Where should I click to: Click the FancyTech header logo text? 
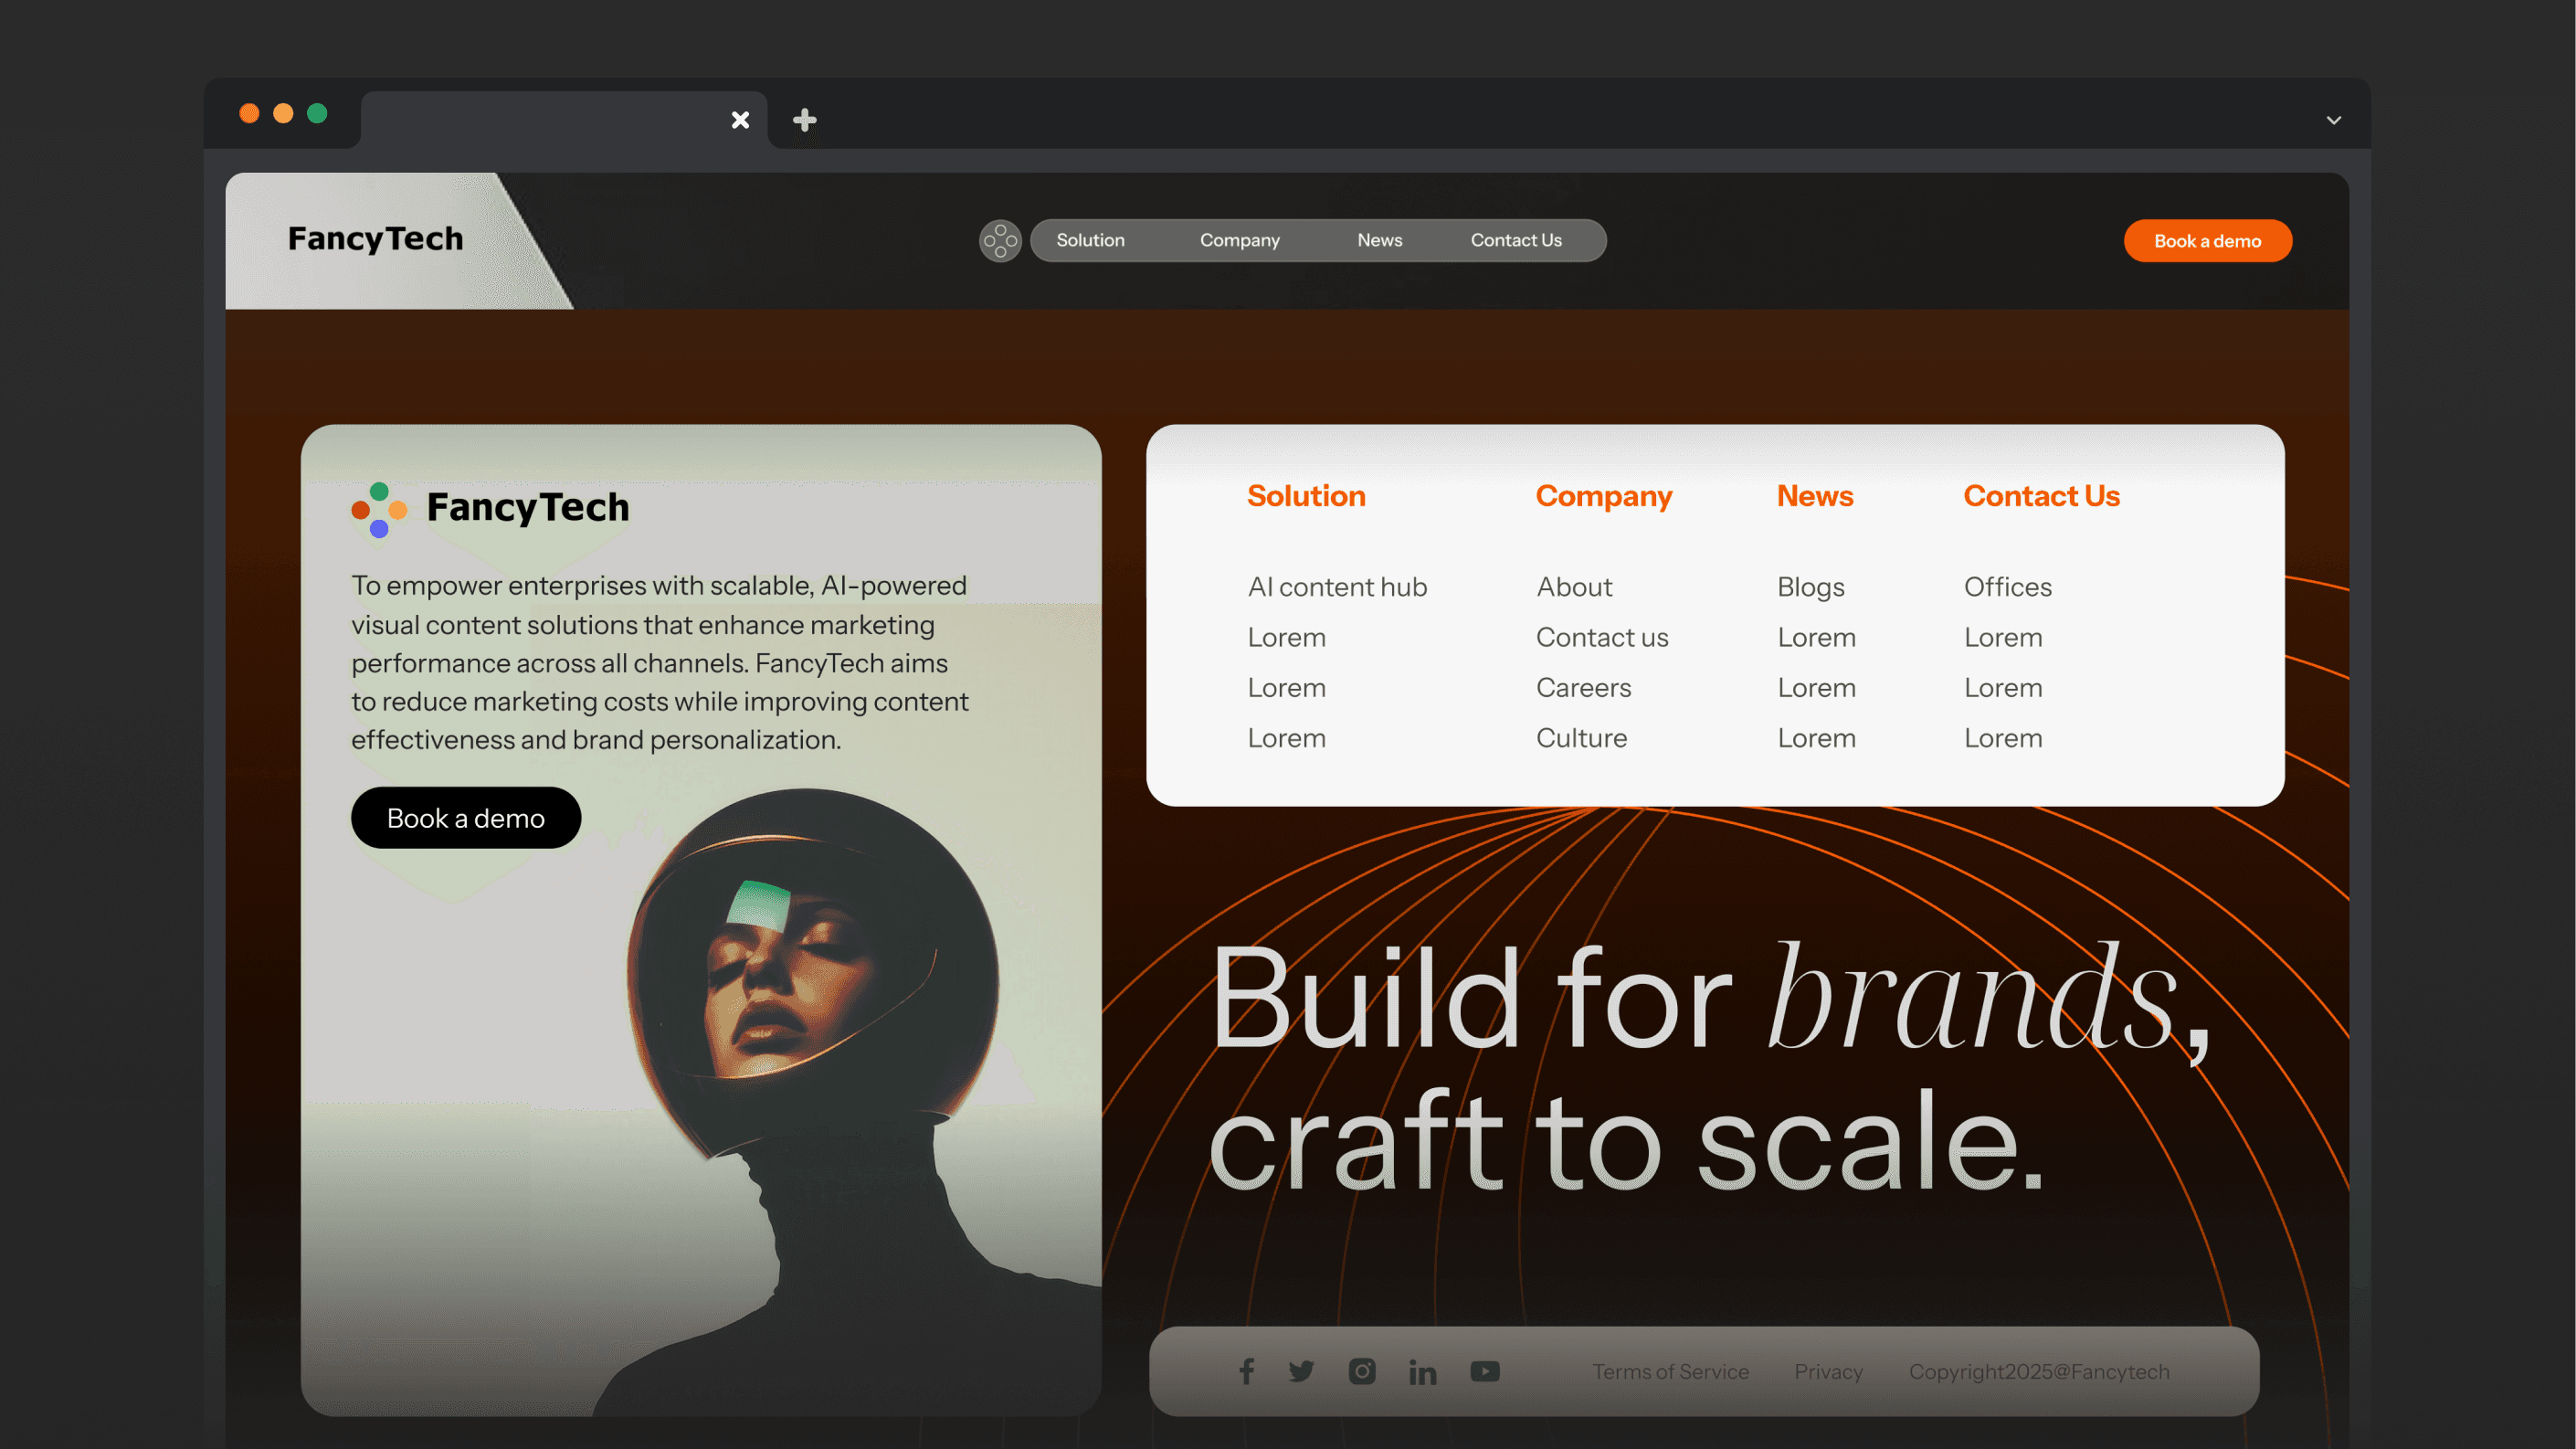(375, 239)
